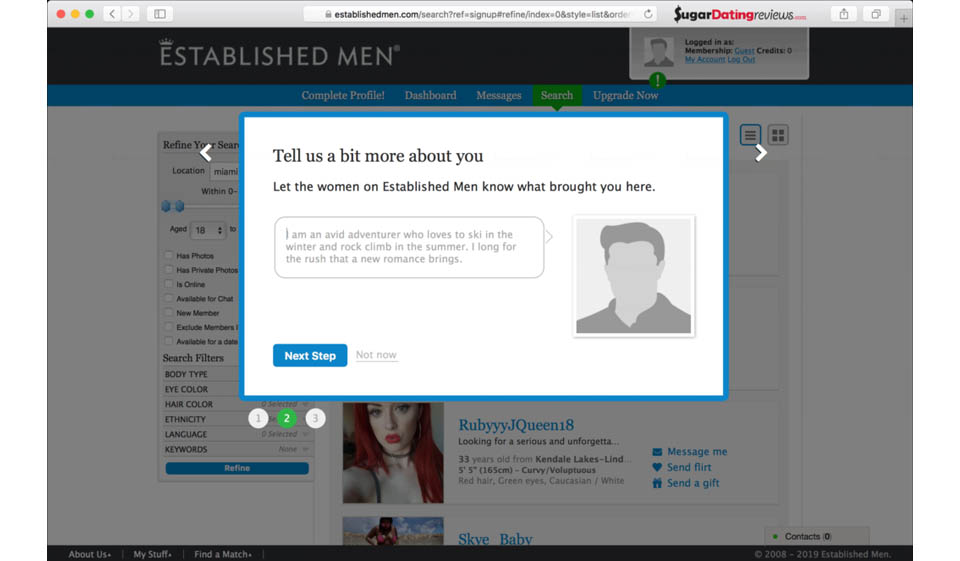The image size is (960, 561).
Task: Switch to grid view icon
Action: pyautogui.click(x=778, y=135)
